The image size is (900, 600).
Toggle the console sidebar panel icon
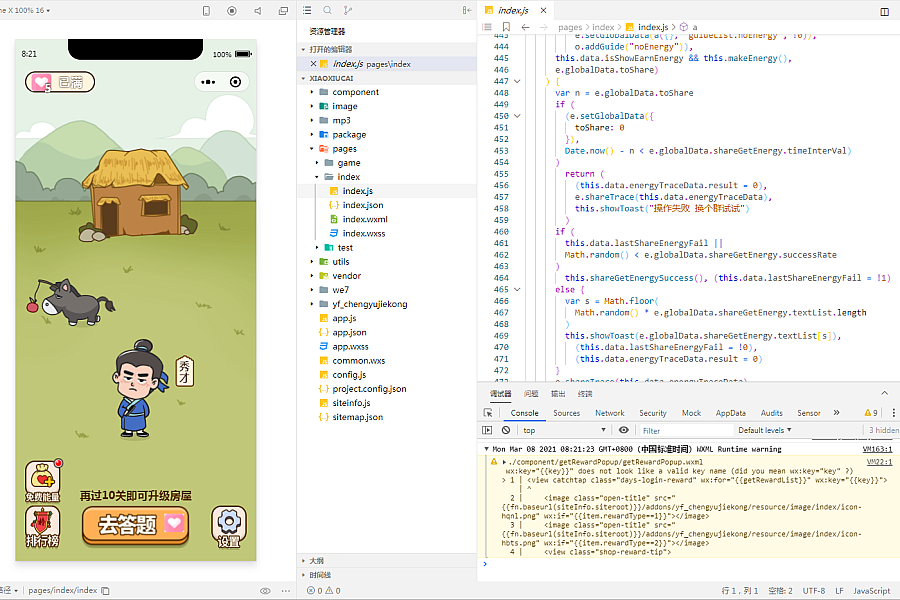(x=488, y=430)
